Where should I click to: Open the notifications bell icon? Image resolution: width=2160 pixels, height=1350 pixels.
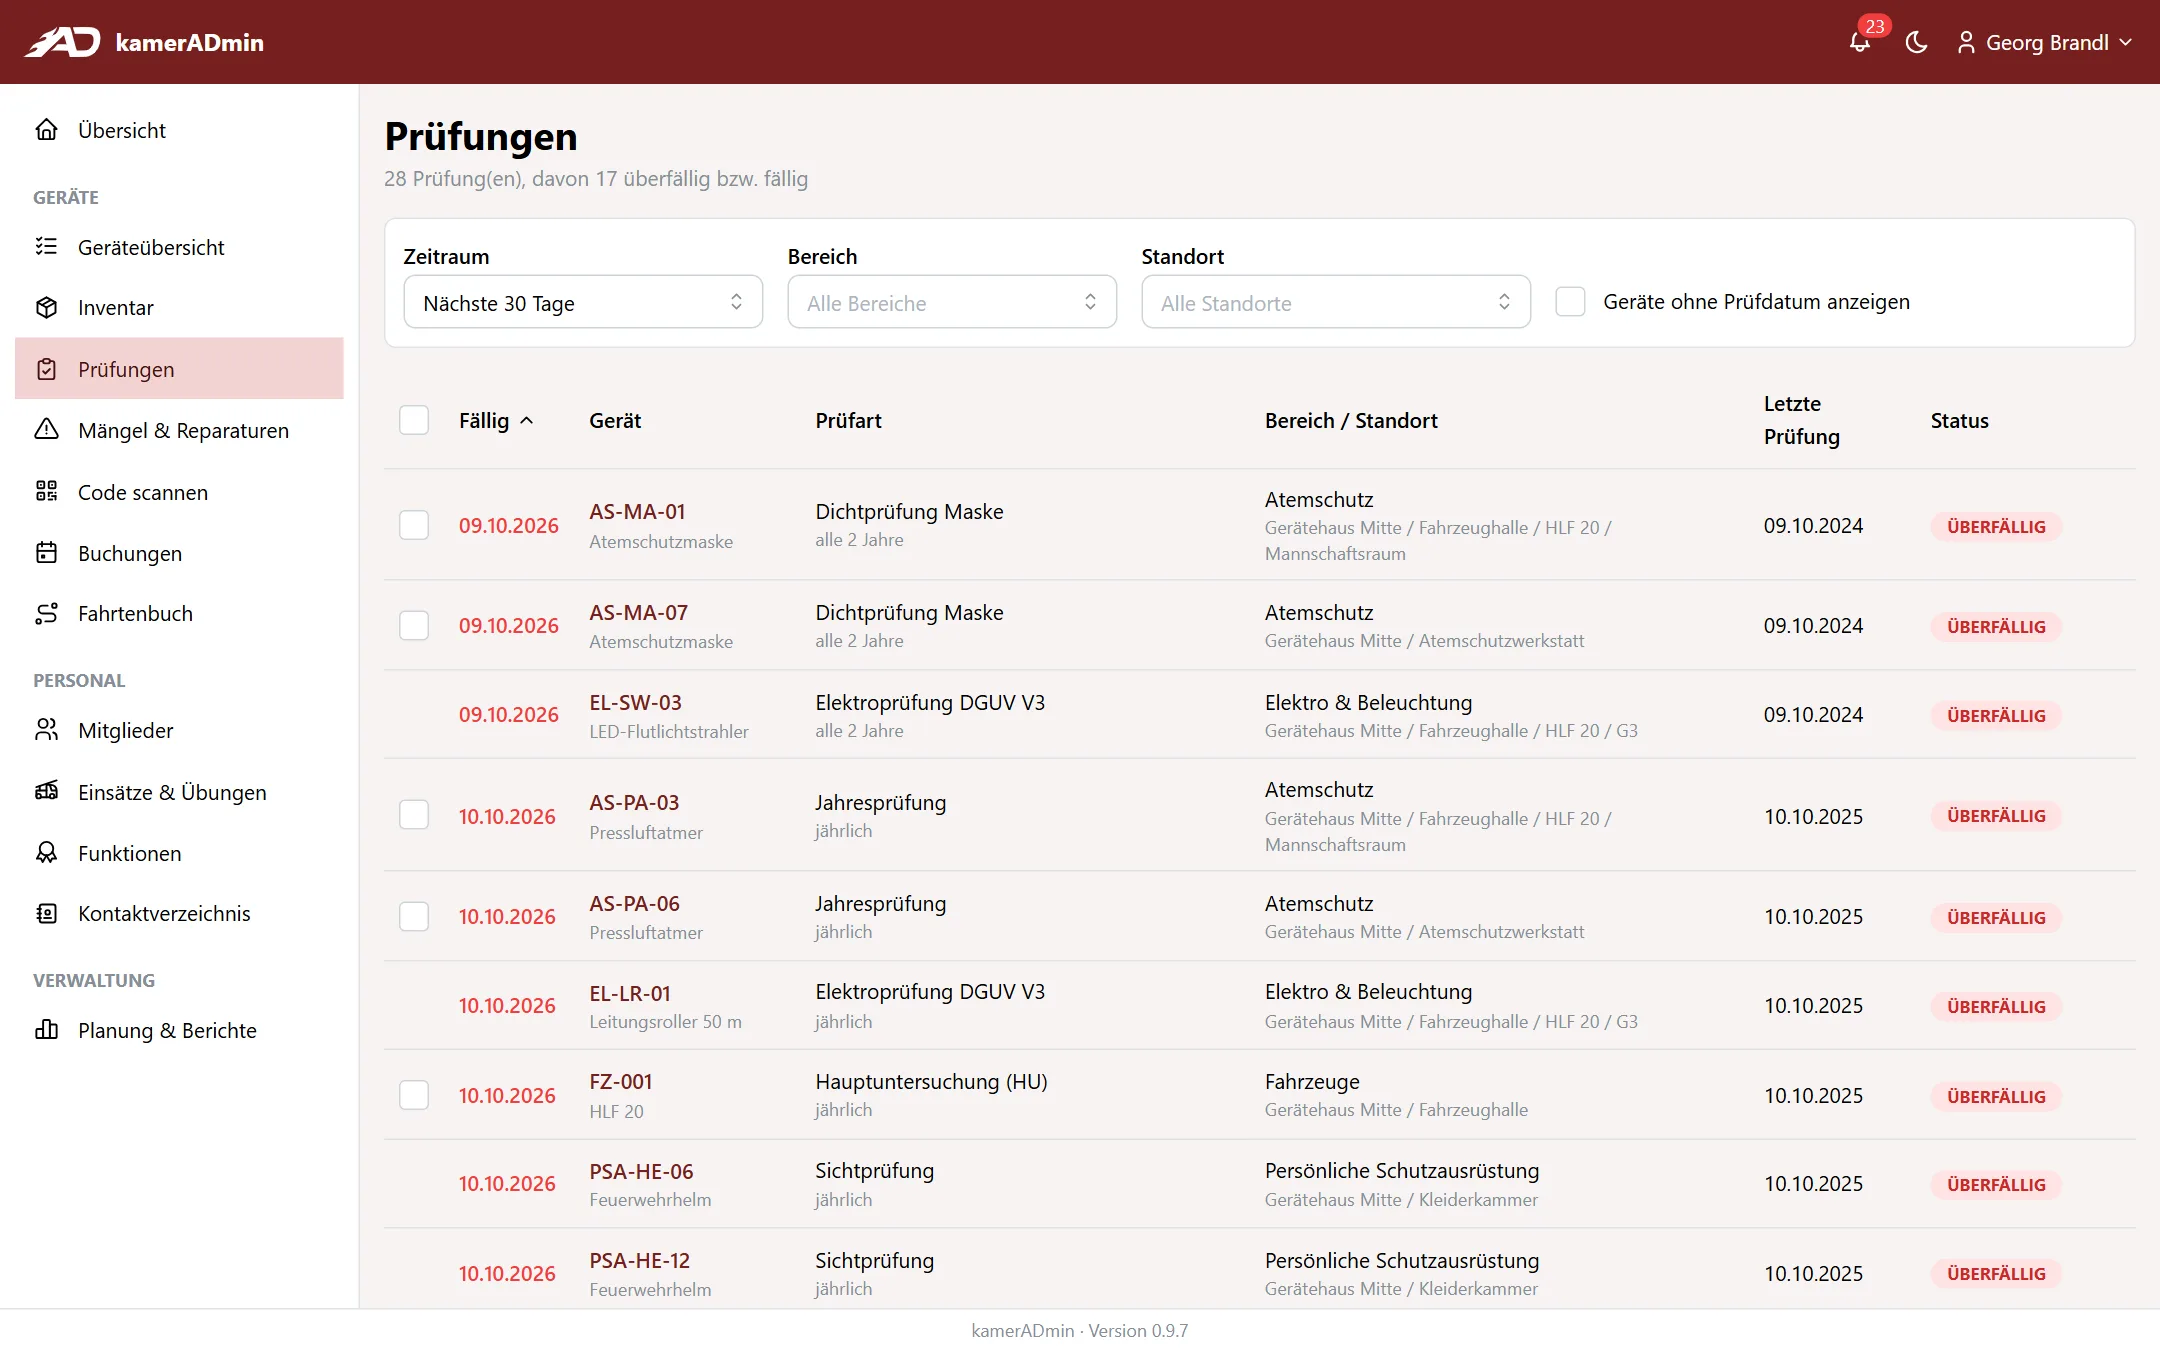tap(1860, 42)
